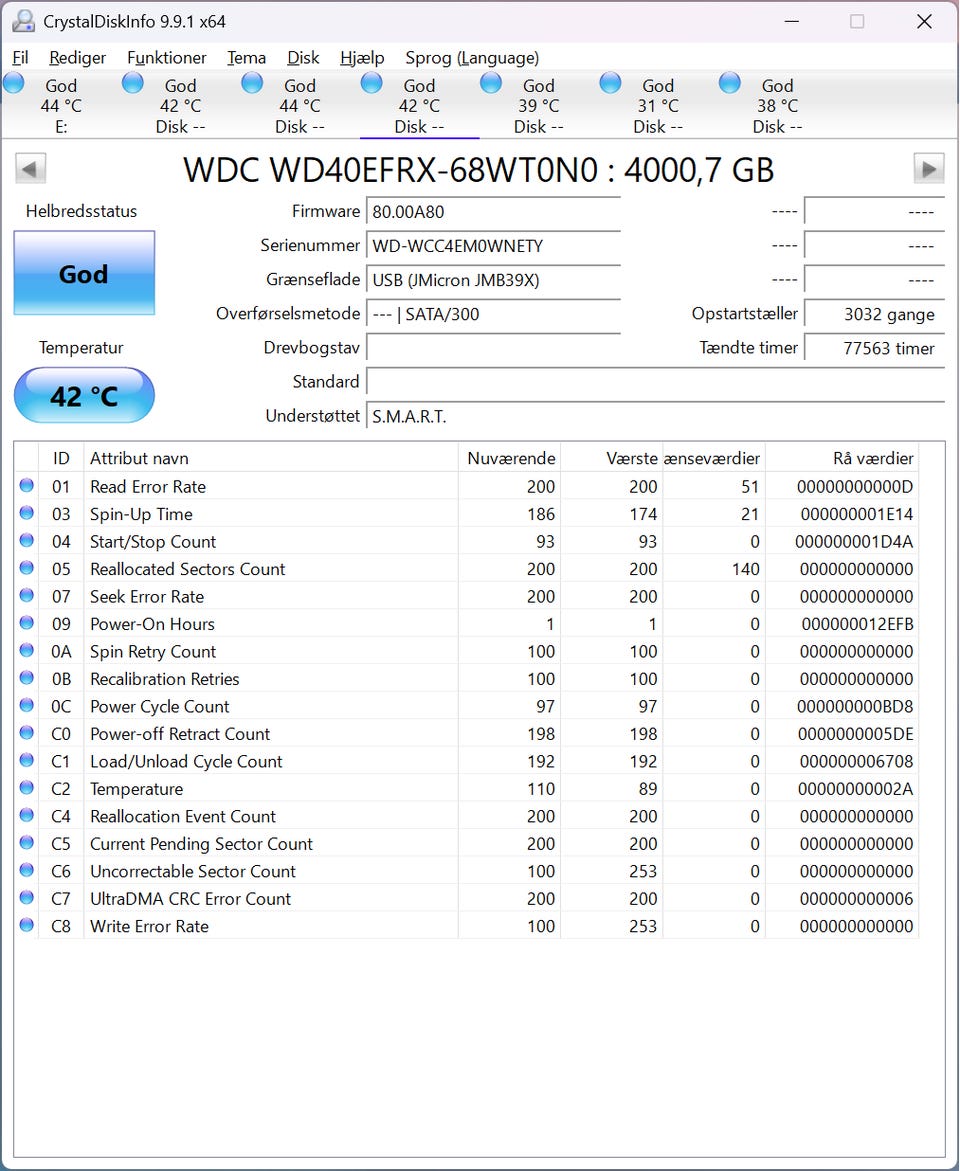960x1171 pixels.
Task: Select the Reallocated Sectors Count attribute name
Action: click(188, 569)
